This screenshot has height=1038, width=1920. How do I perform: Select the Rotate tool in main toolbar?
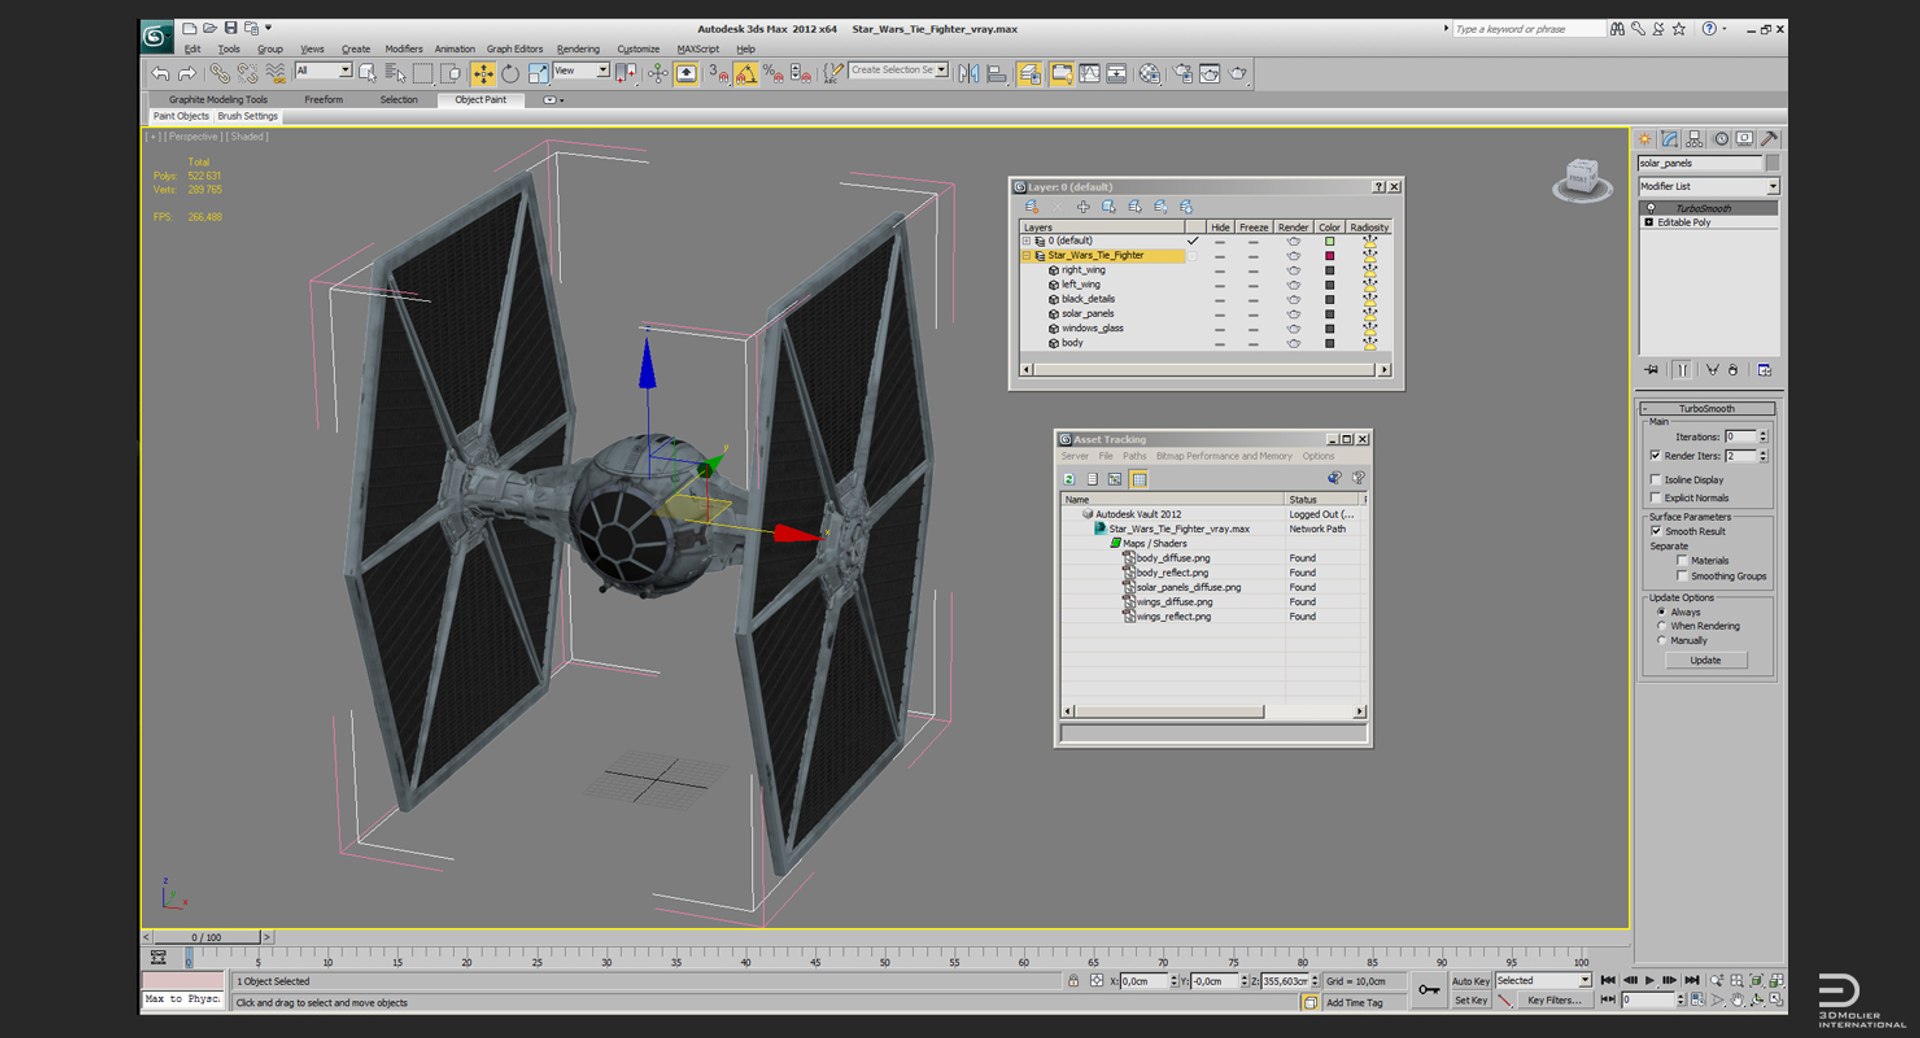[x=510, y=74]
